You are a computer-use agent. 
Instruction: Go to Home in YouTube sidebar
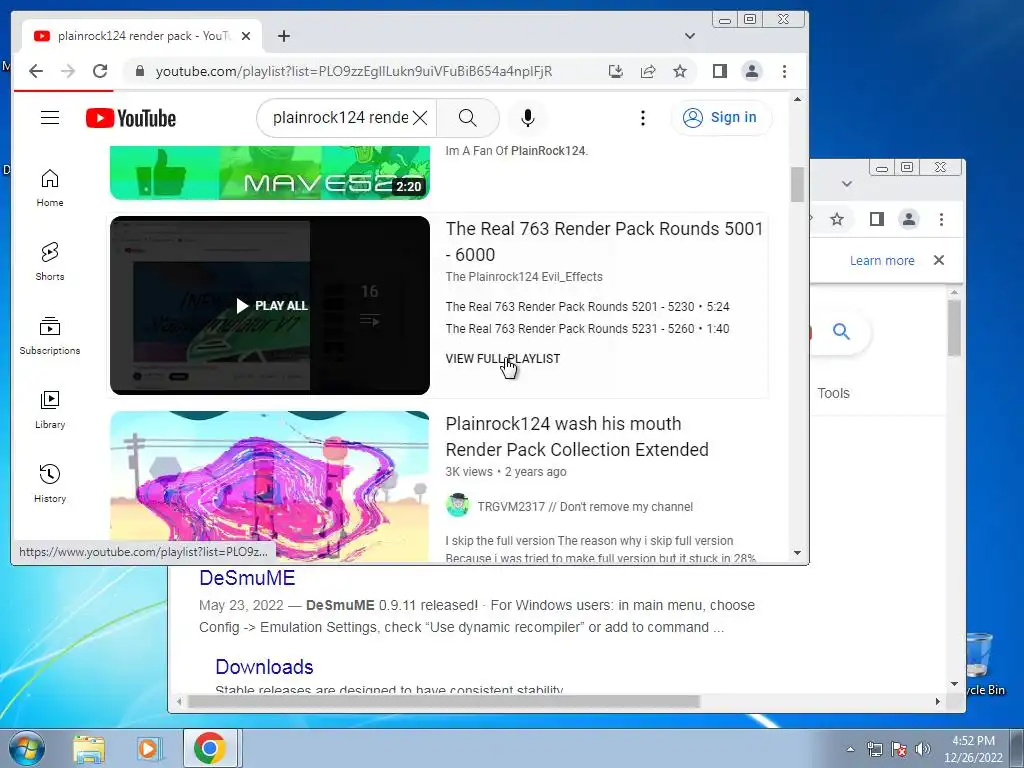tap(50, 188)
